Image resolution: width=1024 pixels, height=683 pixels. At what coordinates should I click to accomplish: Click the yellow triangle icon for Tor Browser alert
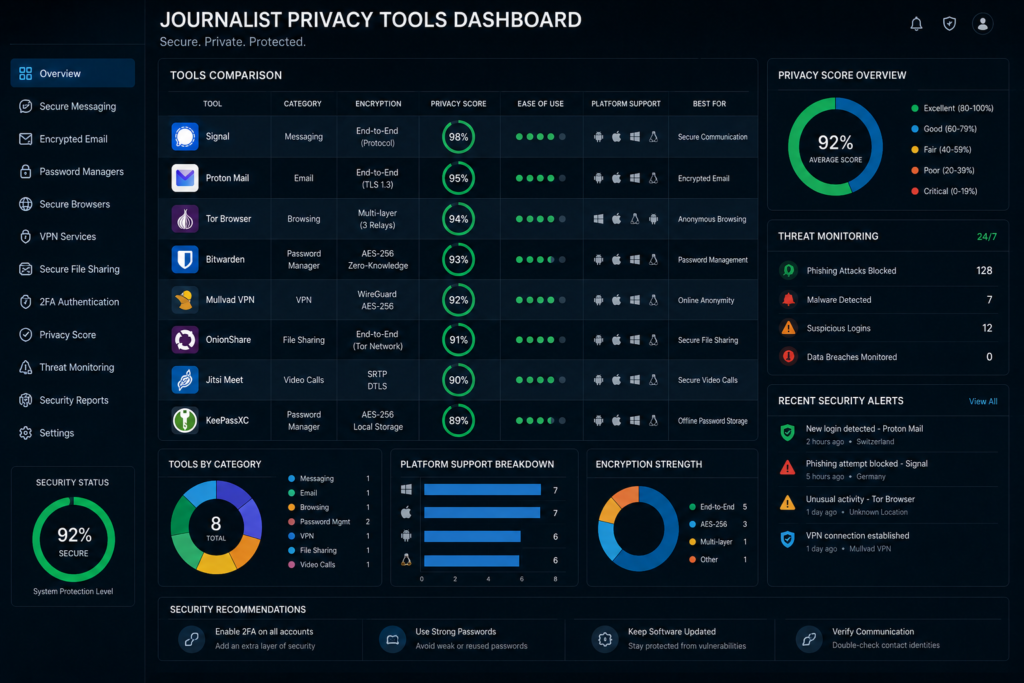pyautogui.click(x=788, y=503)
